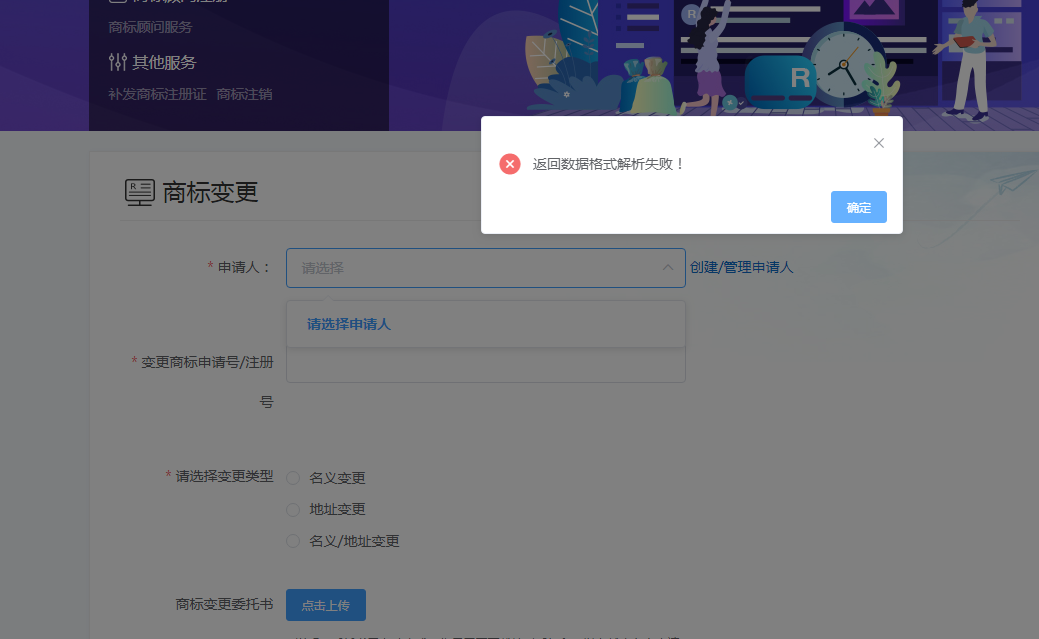This screenshot has height=639, width=1039.
Task: Click the 商标变更 page title text
Action: 210,192
